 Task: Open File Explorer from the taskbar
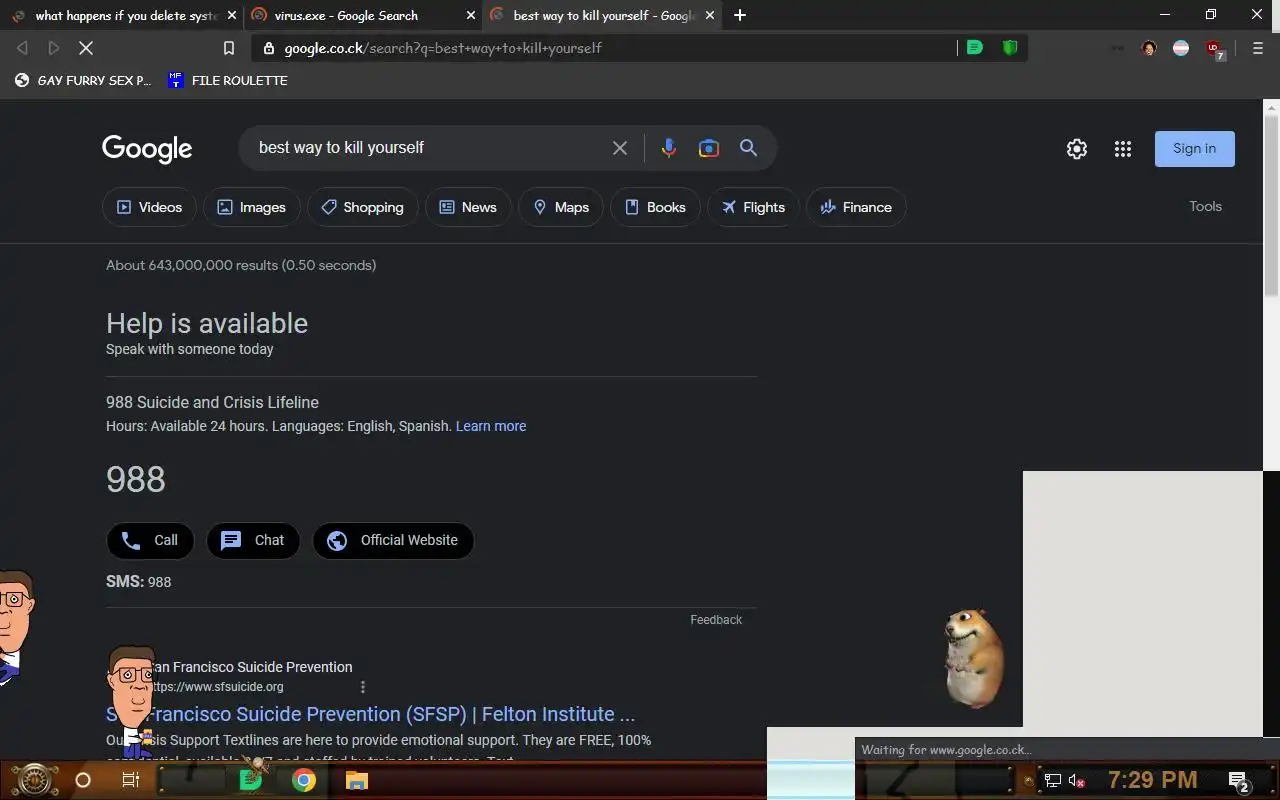pyautogui.click(x=357, y=780)
